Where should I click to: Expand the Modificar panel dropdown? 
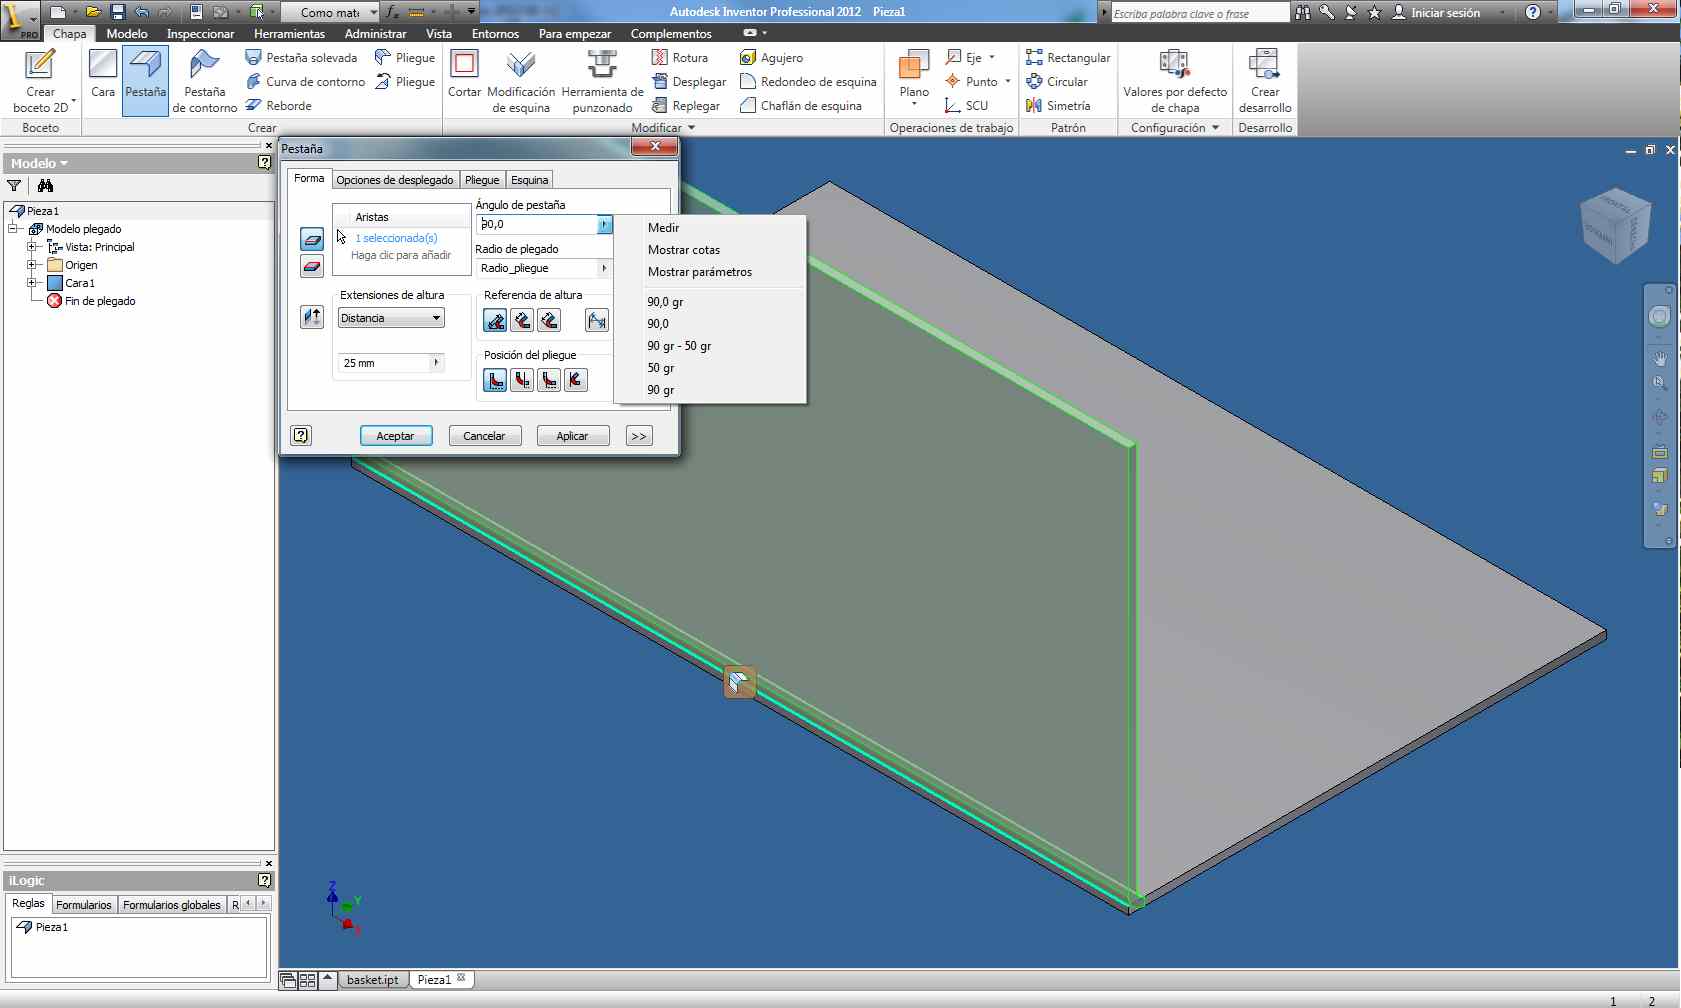click(x=663, y=128)
